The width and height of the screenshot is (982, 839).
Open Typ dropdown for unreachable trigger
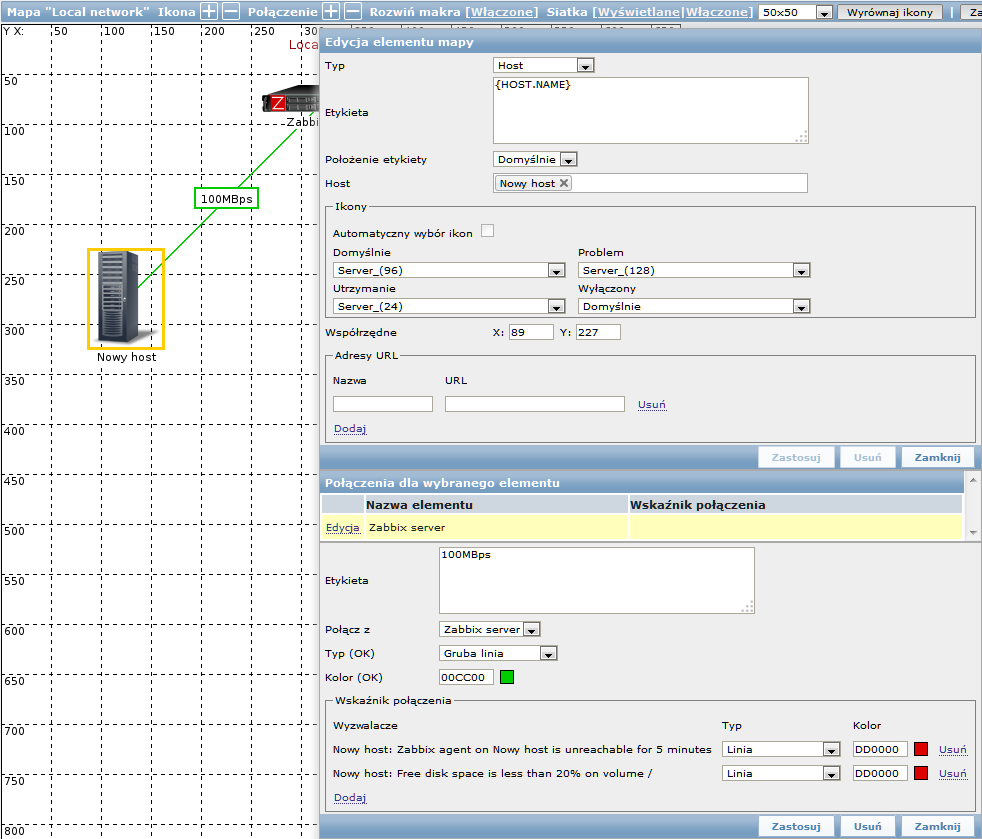click(781, 749)
